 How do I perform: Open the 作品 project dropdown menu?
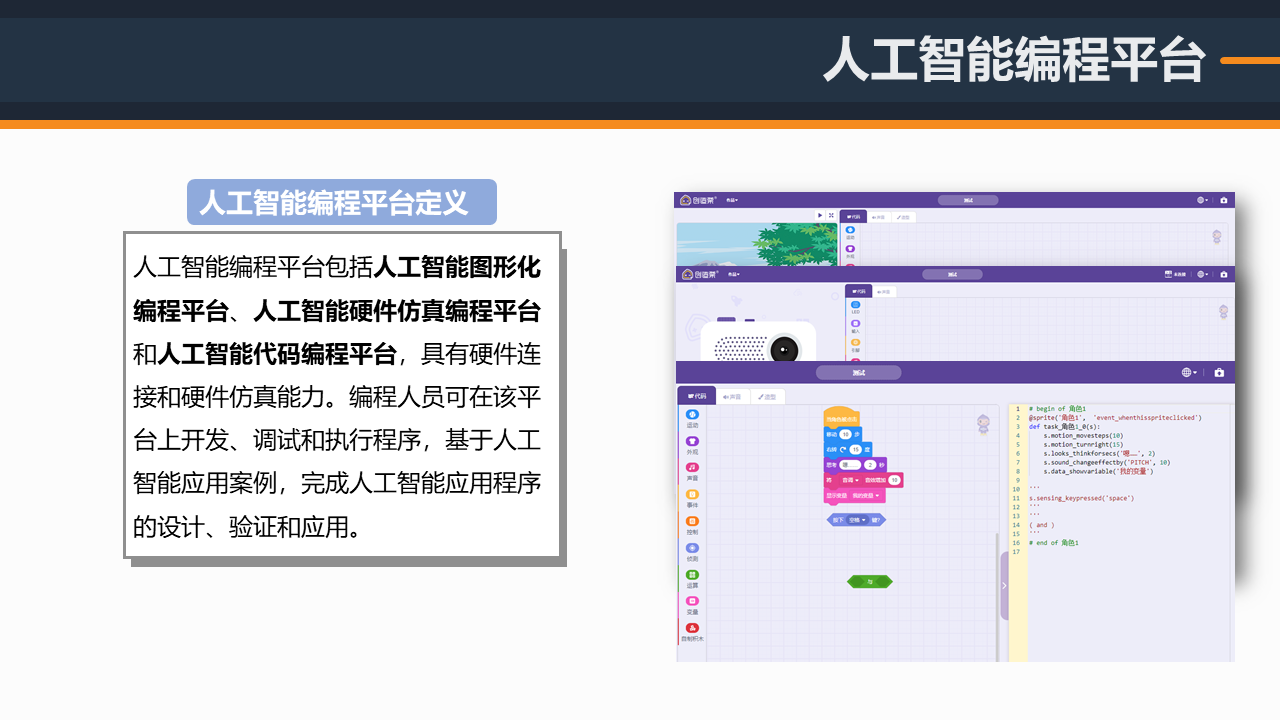[x=733, y=200]
